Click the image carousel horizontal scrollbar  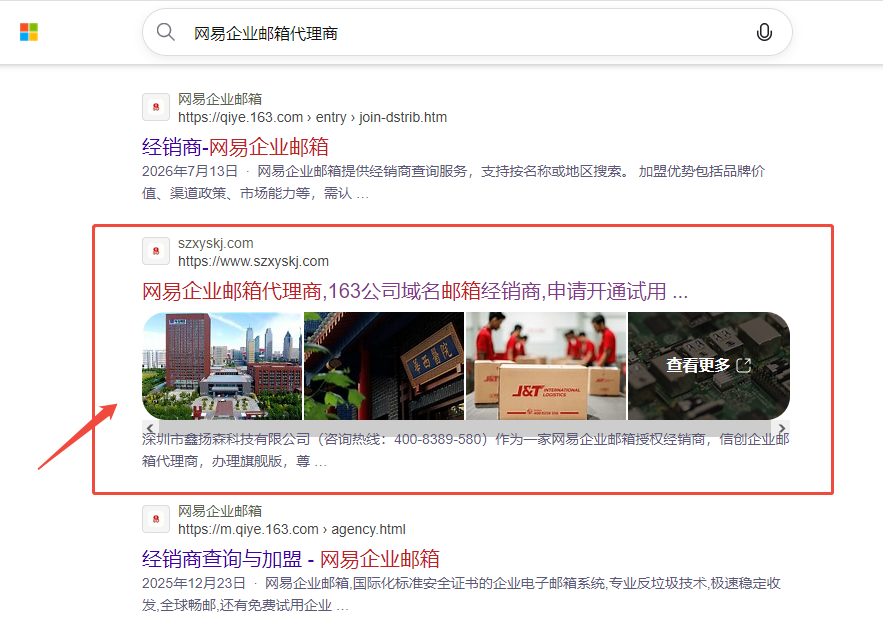pyautogui.click(x=466, y=428)
